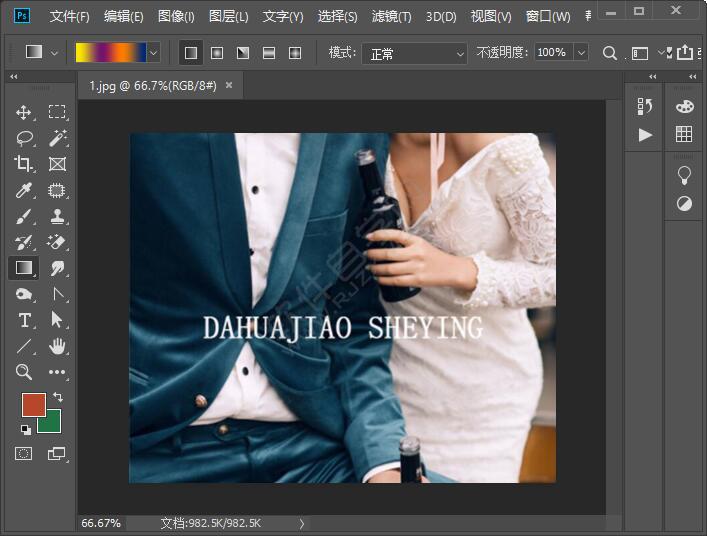
Task: Select the Horizontal Type tool
Action: coord(24,320)
